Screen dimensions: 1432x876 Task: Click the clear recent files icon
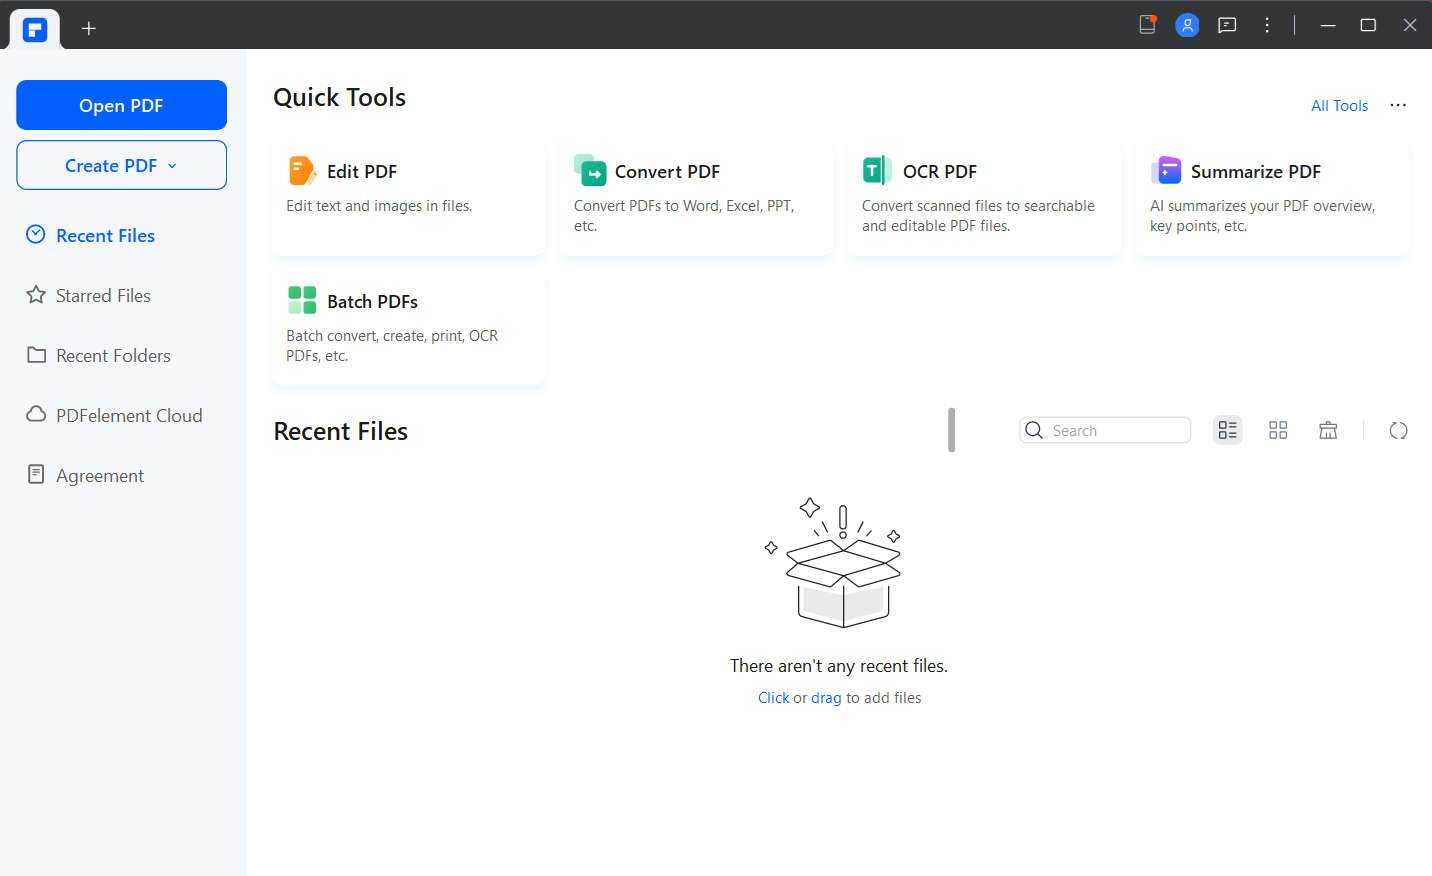[1328, 430]
